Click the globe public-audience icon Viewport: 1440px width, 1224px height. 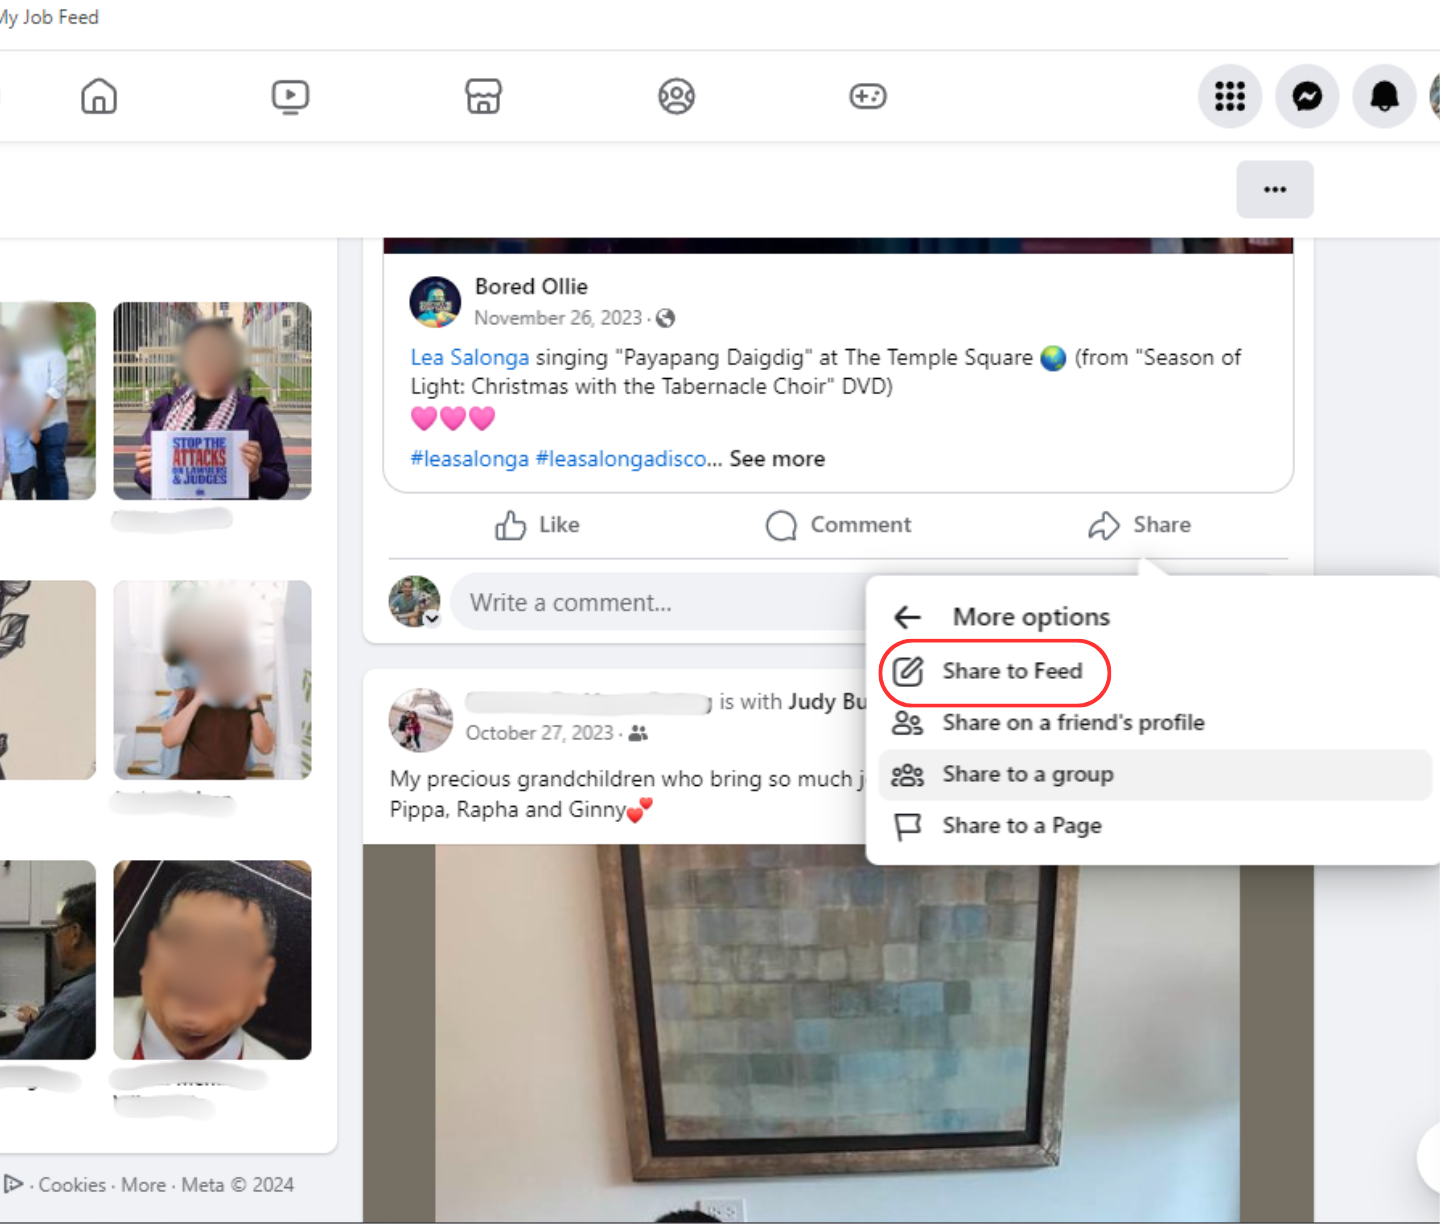click(x=665, y=318)
